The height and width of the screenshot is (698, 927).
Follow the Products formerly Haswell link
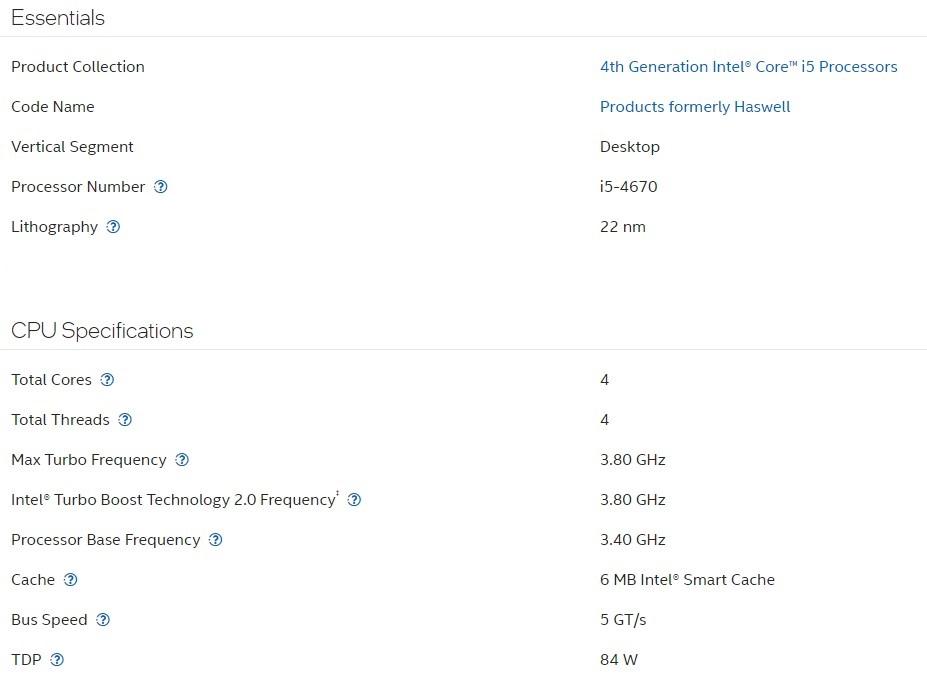pos(695,107)
